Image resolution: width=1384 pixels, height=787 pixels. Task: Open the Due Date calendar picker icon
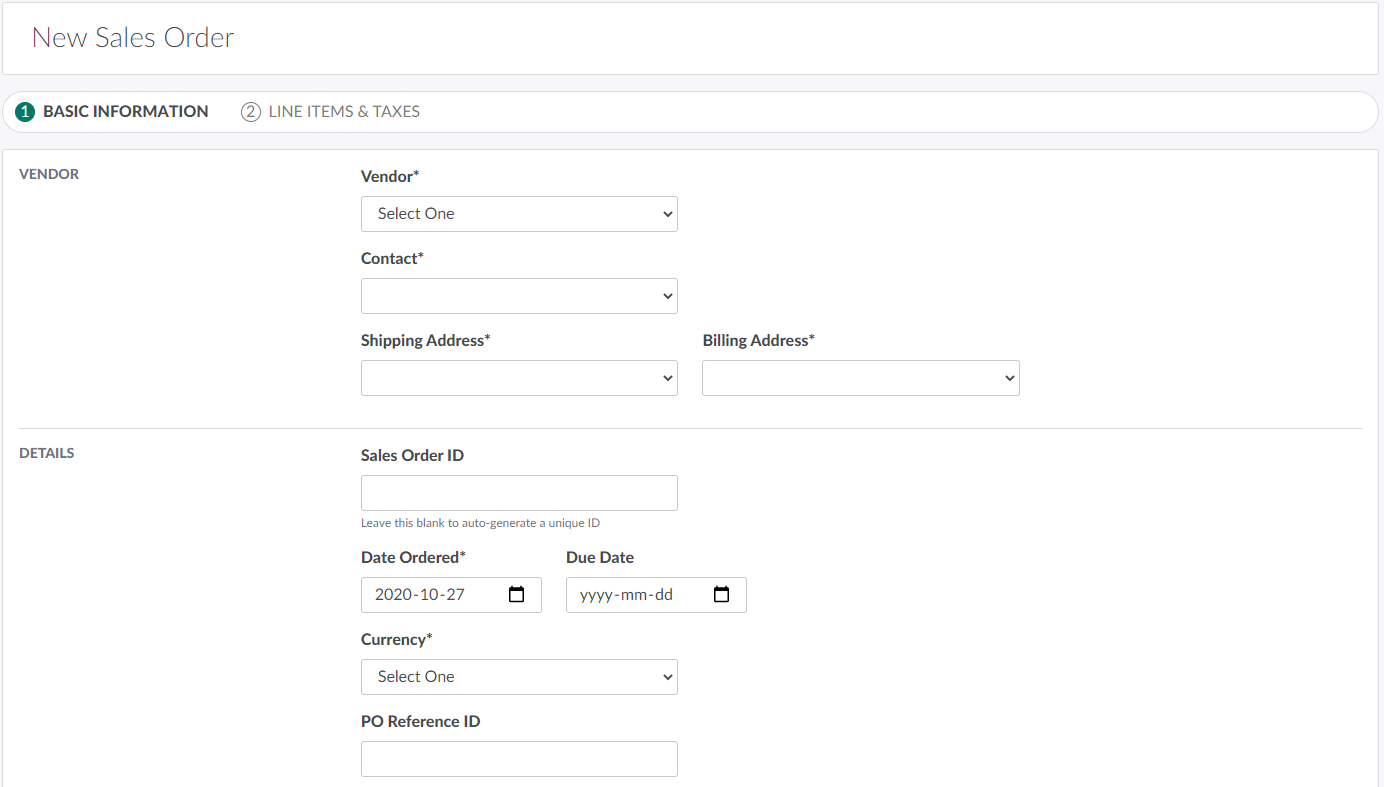pos(722,595)
